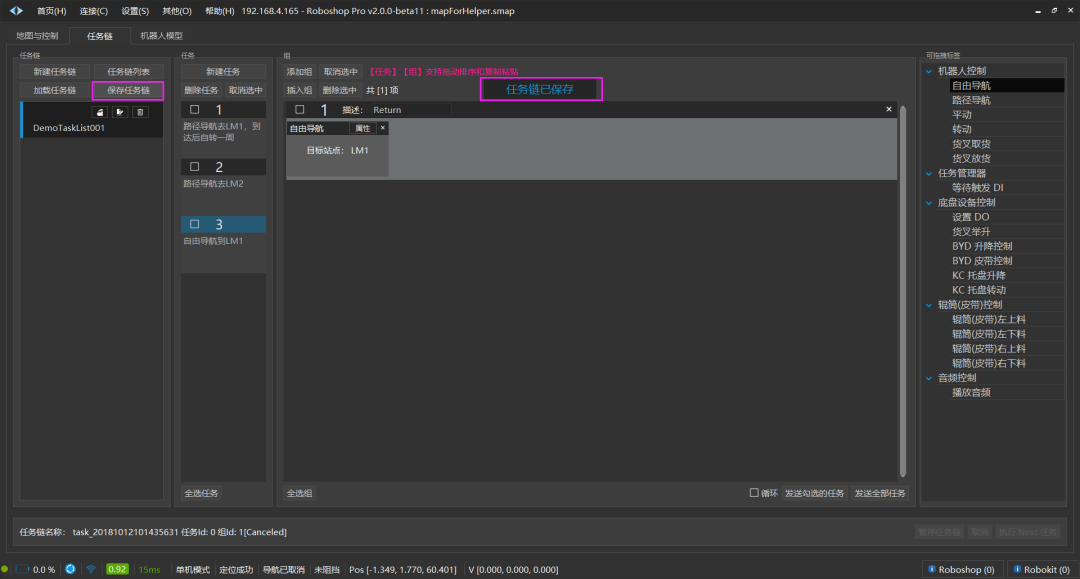Click the 删除任务 button

pyautogui.click(x=201, y=90)
